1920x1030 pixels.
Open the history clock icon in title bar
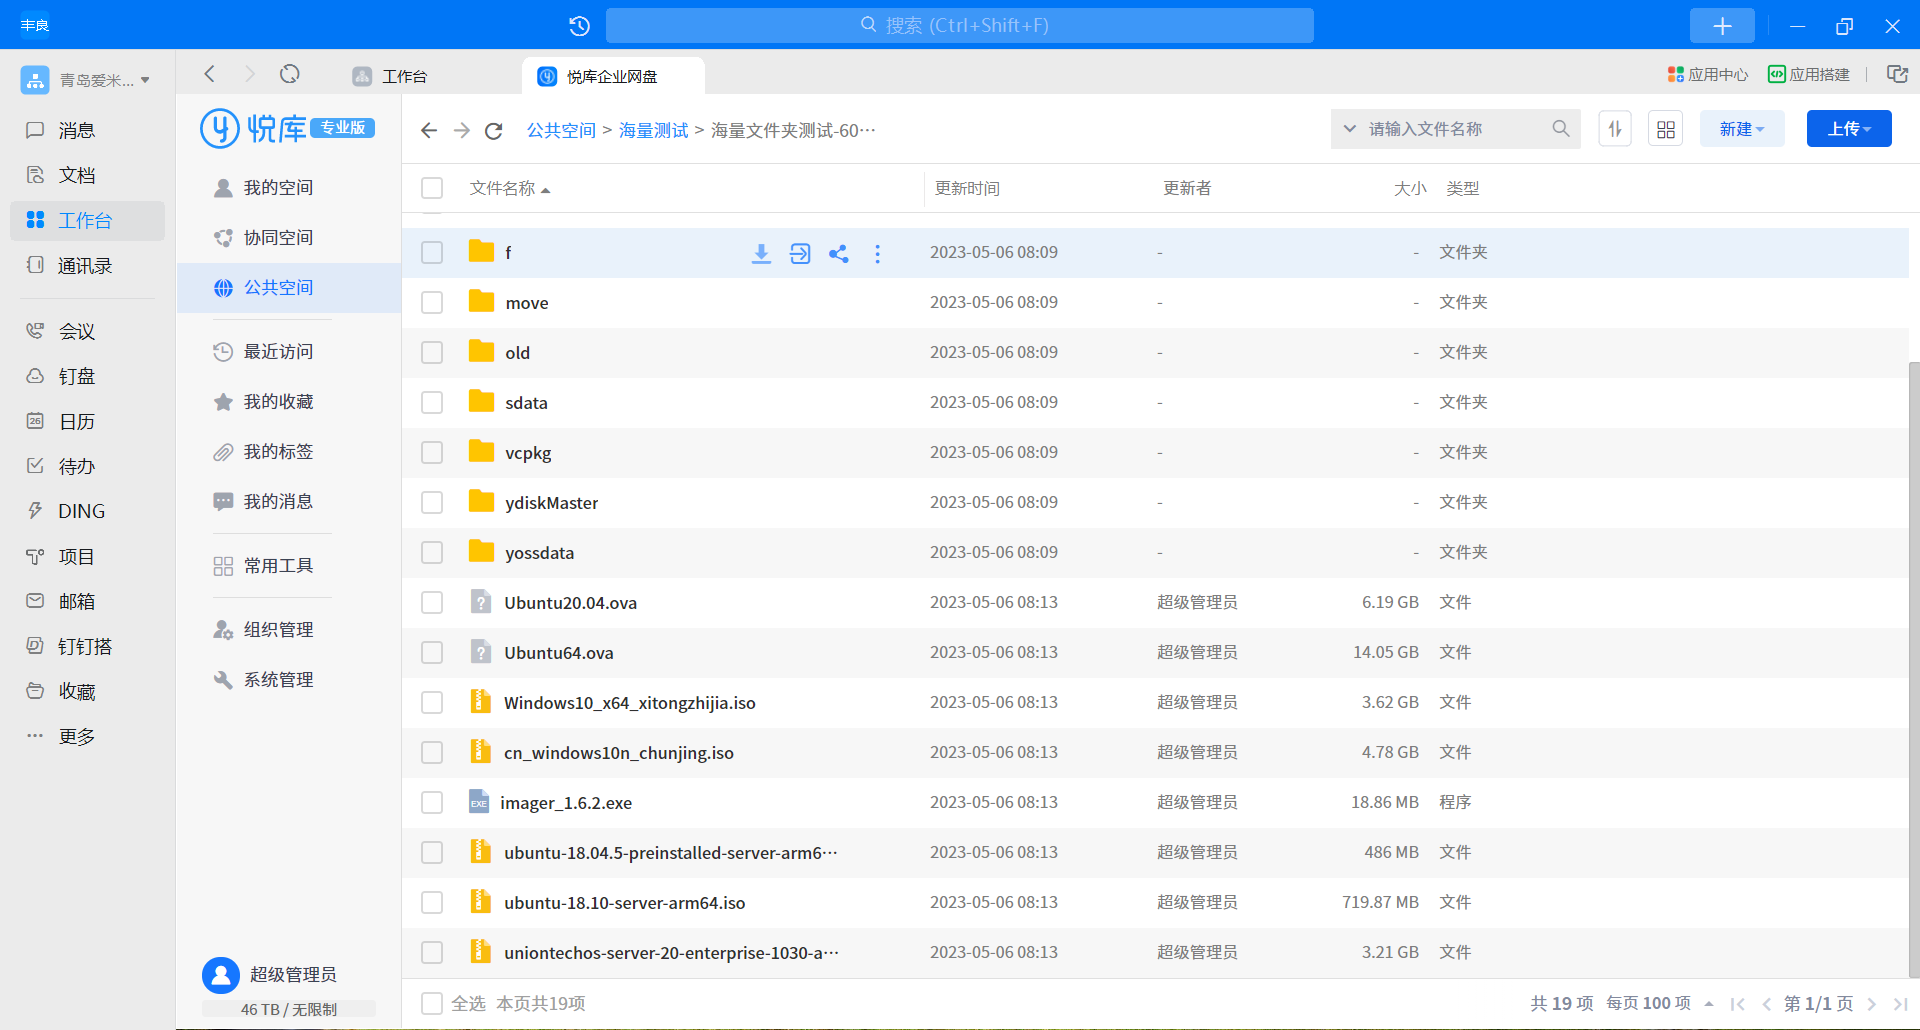coord(579,26)
